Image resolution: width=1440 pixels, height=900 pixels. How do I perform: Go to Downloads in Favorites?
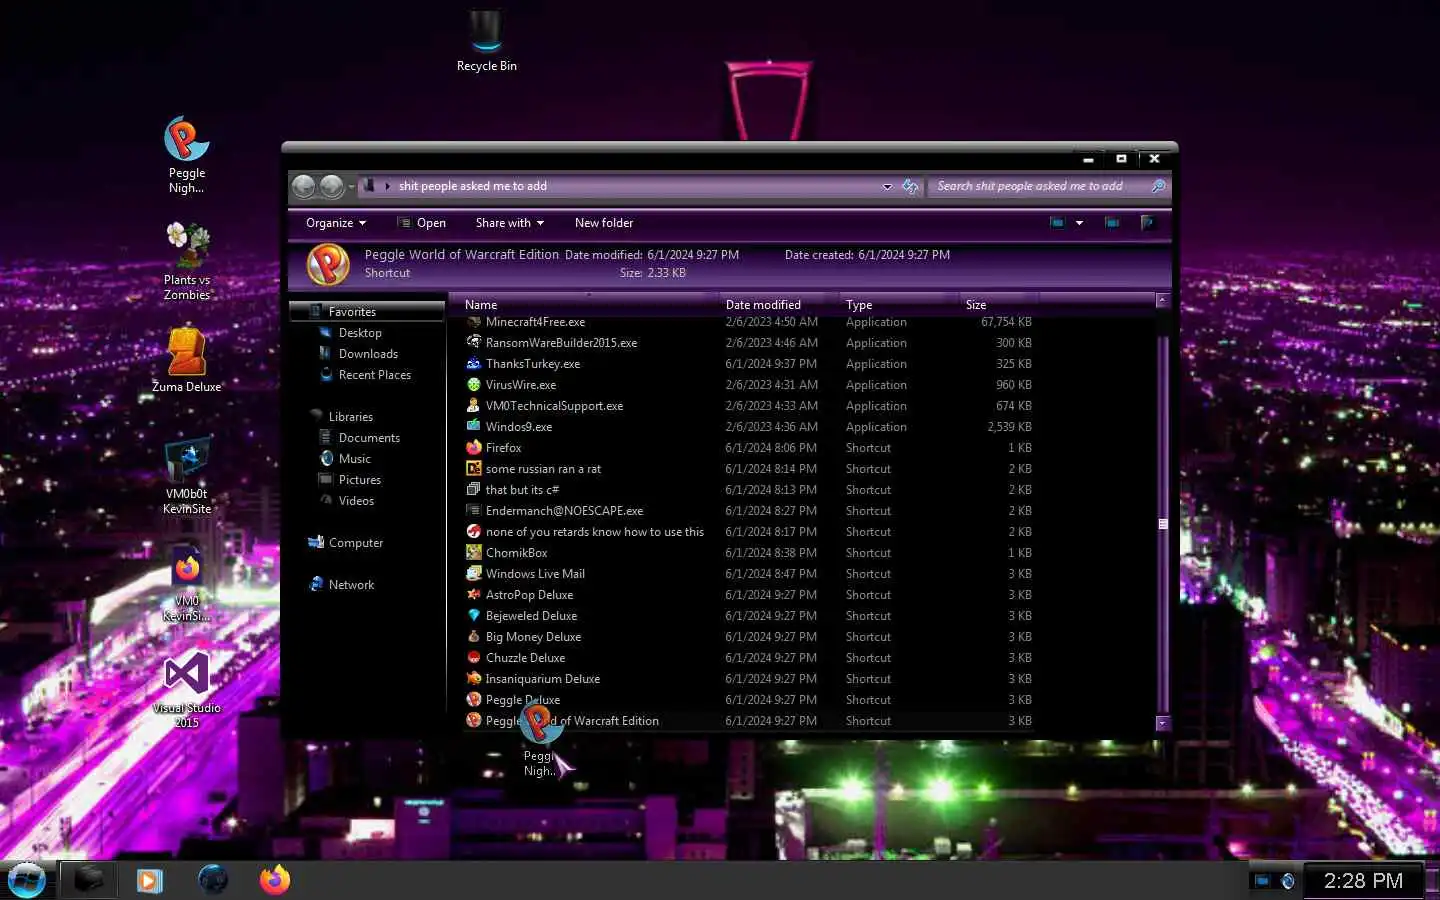(368, 354)
